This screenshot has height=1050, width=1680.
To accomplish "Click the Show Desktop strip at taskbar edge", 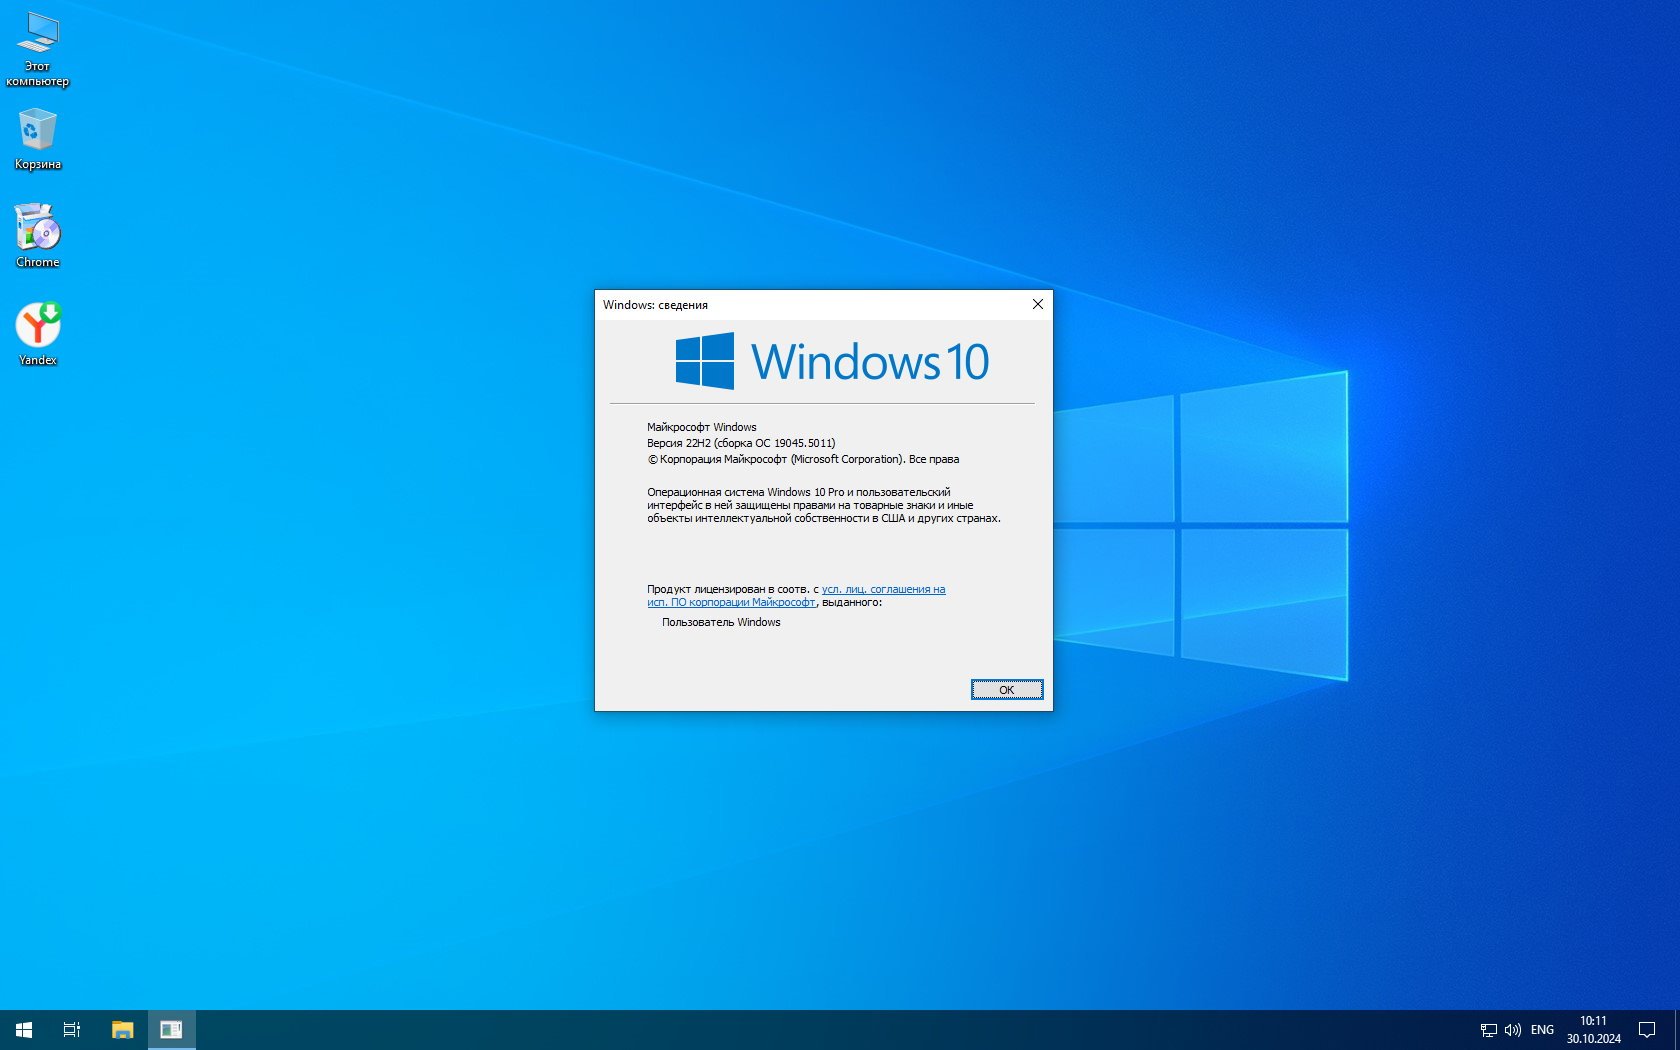I will click(1677, 1030).
